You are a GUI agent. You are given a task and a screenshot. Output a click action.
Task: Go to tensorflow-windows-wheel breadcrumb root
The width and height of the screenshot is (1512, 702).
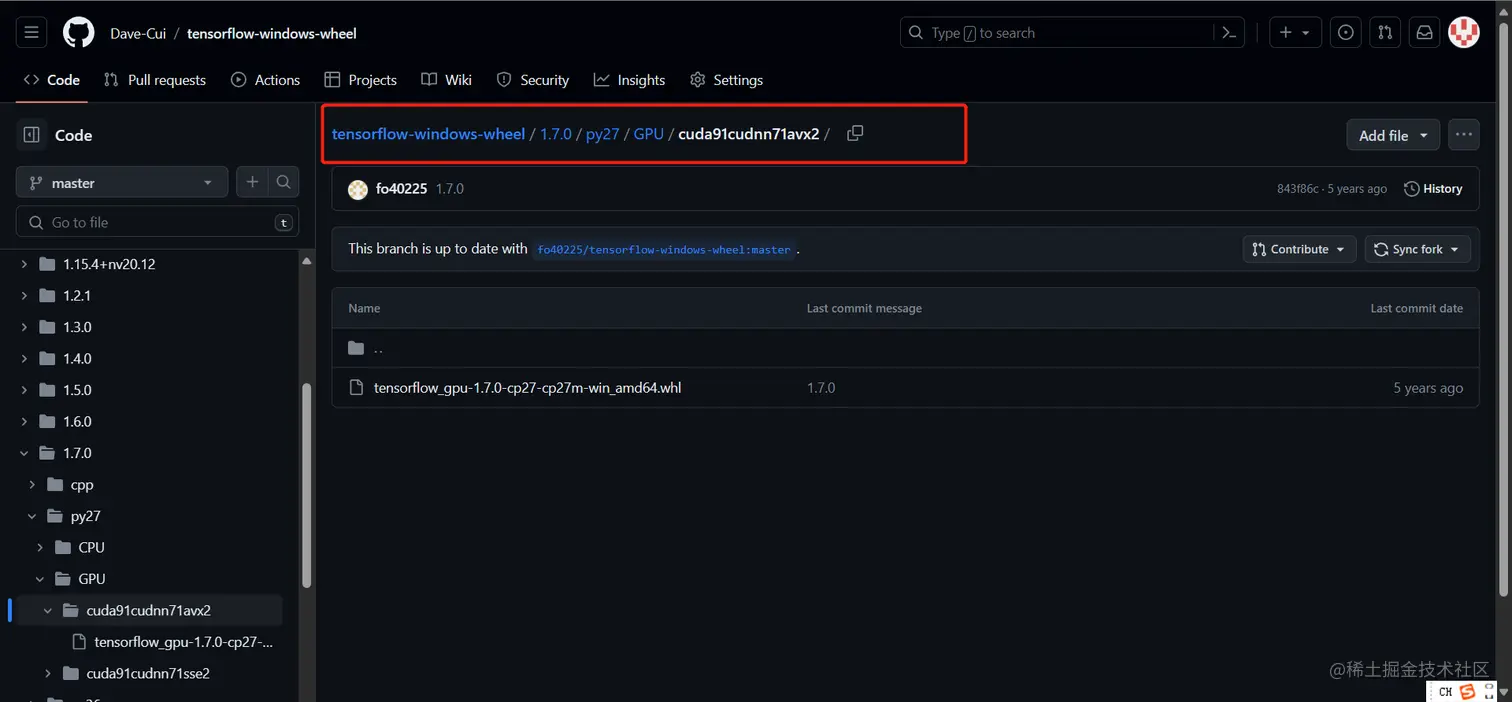point(428,134)
